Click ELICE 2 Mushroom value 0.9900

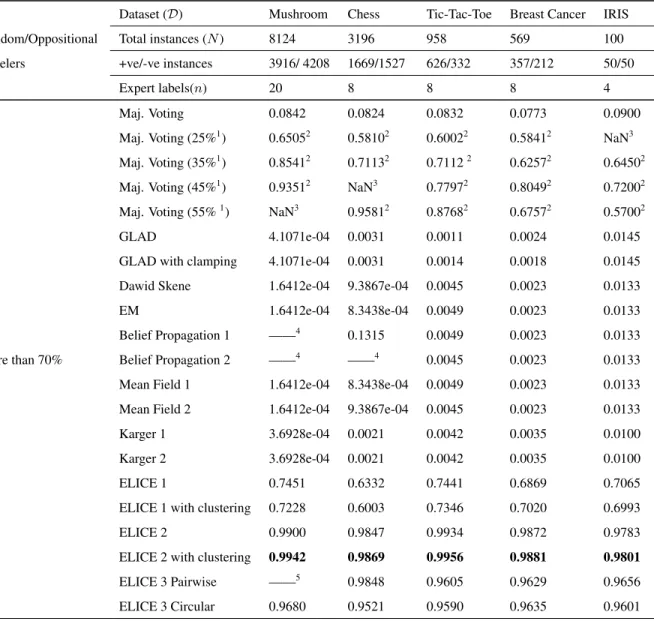pos(287,533)
